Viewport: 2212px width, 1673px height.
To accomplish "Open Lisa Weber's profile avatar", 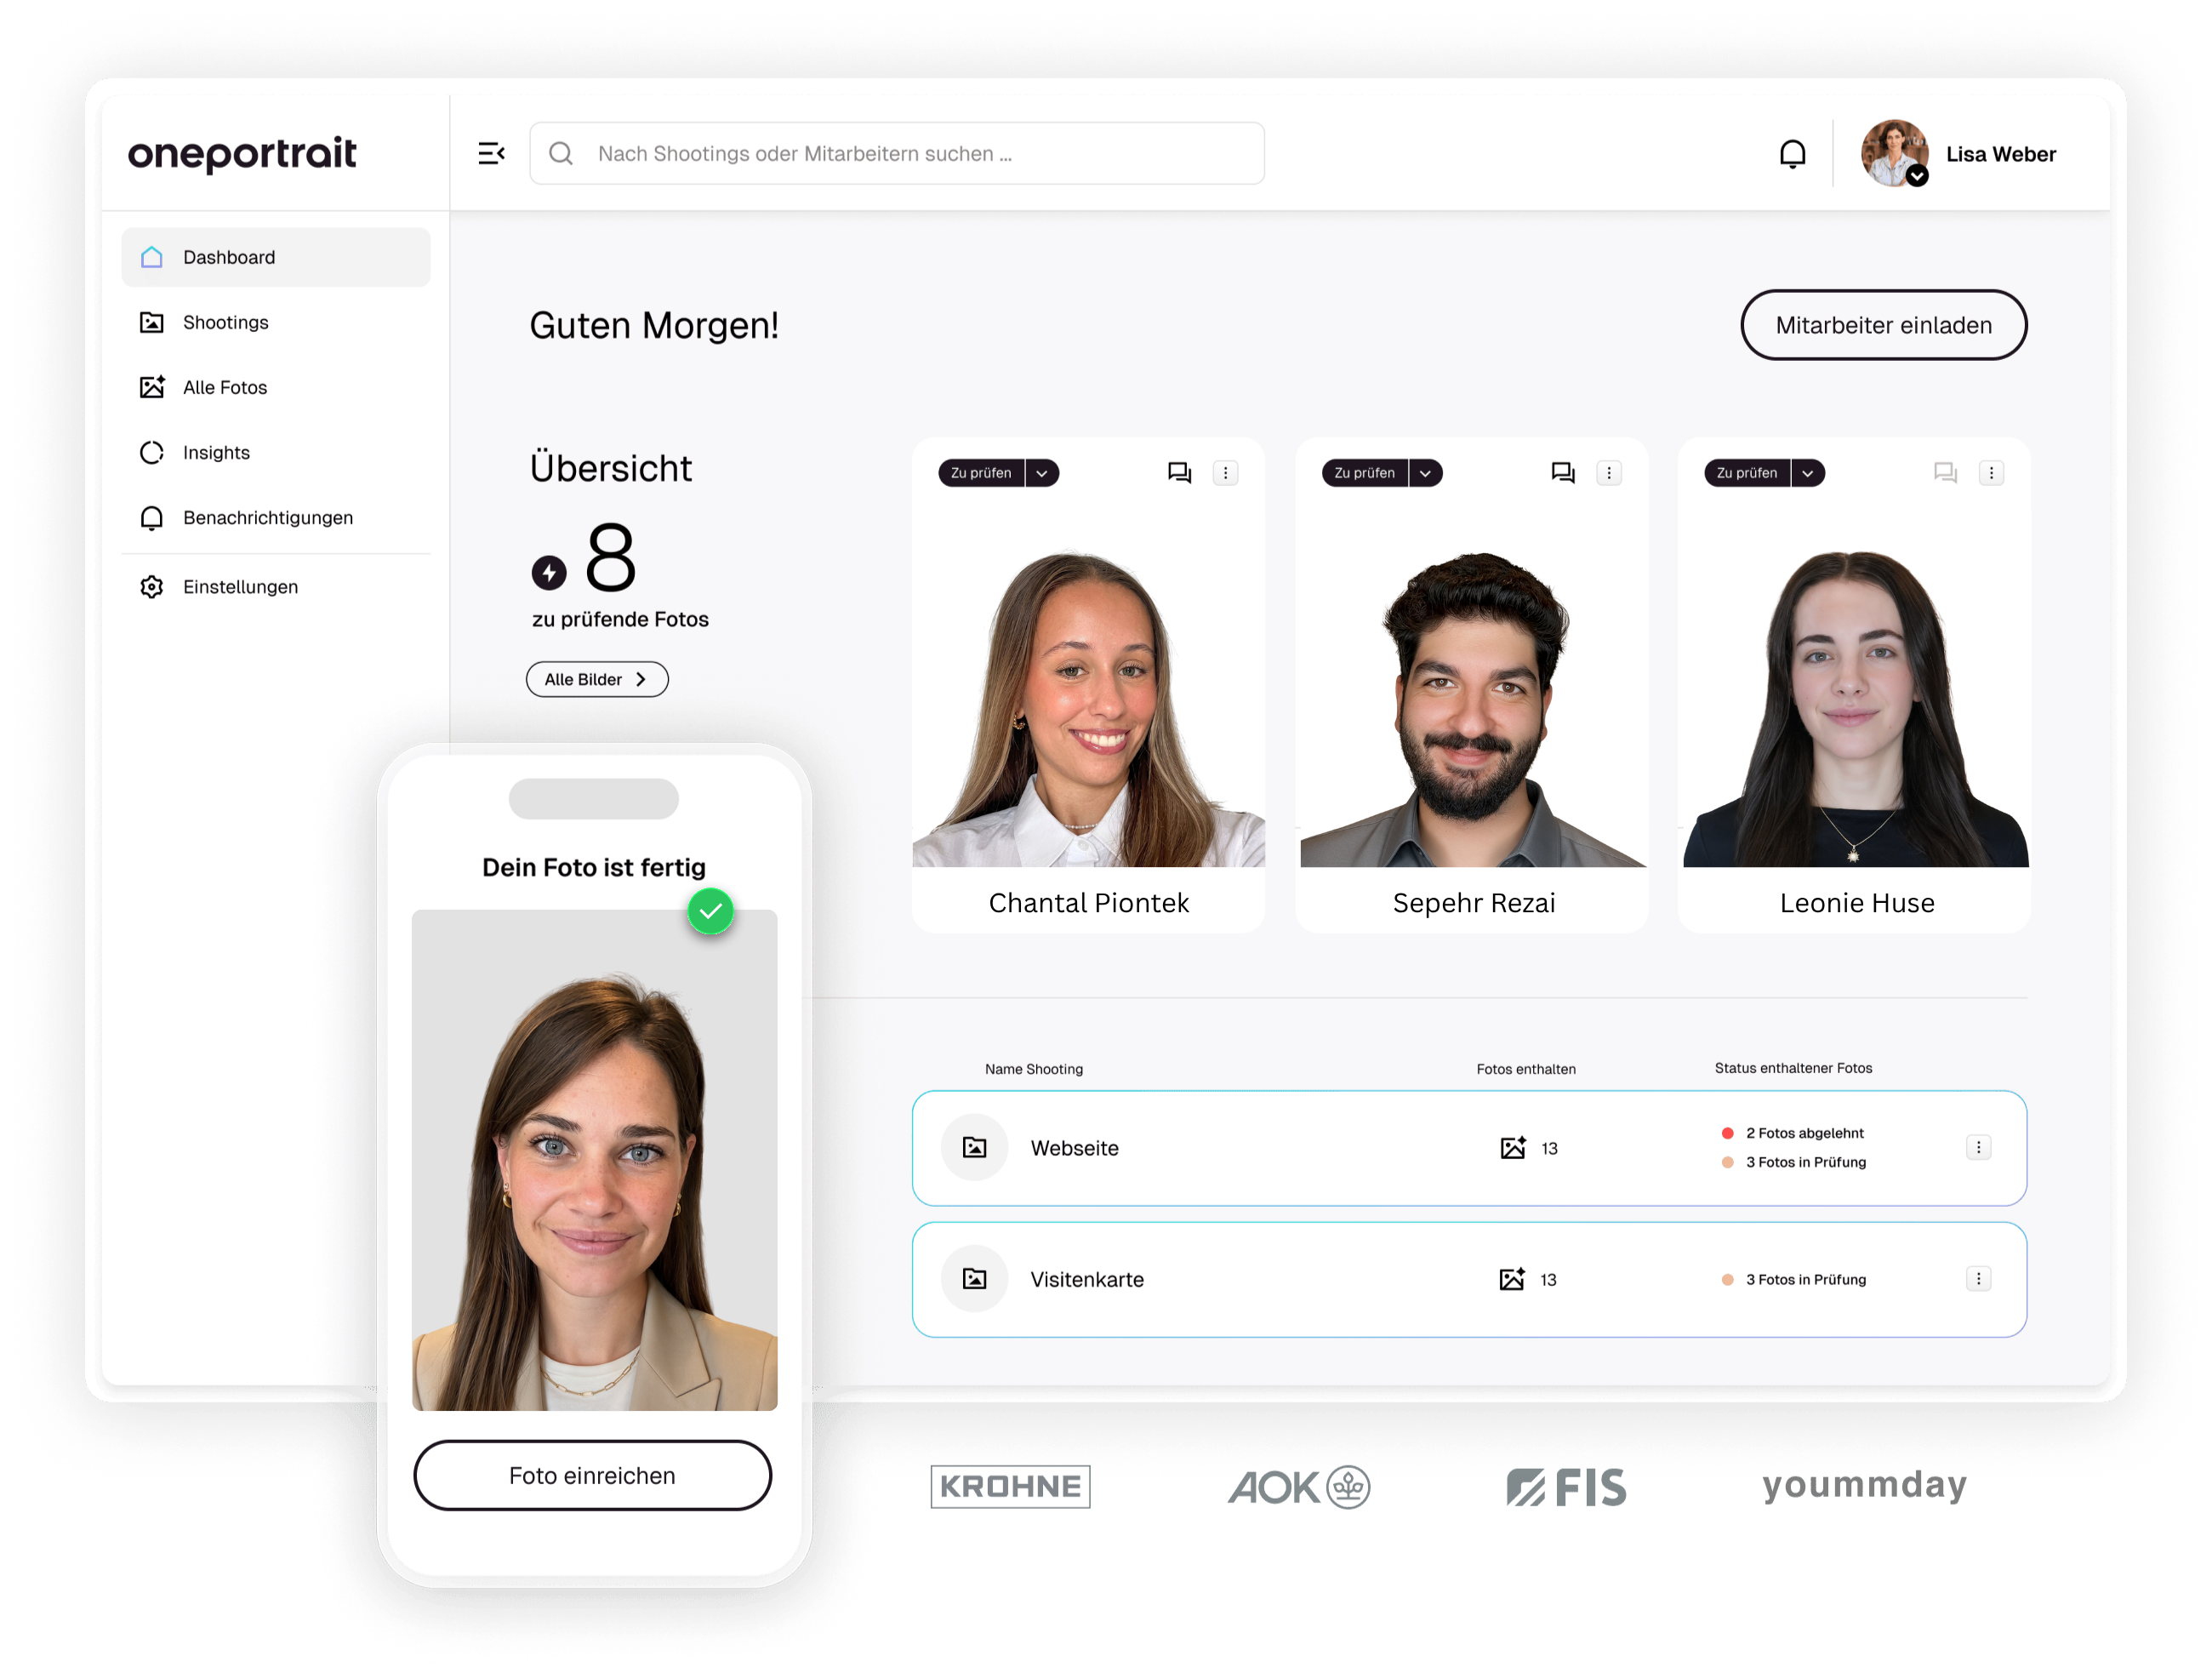I will (x=1894, y=153).
